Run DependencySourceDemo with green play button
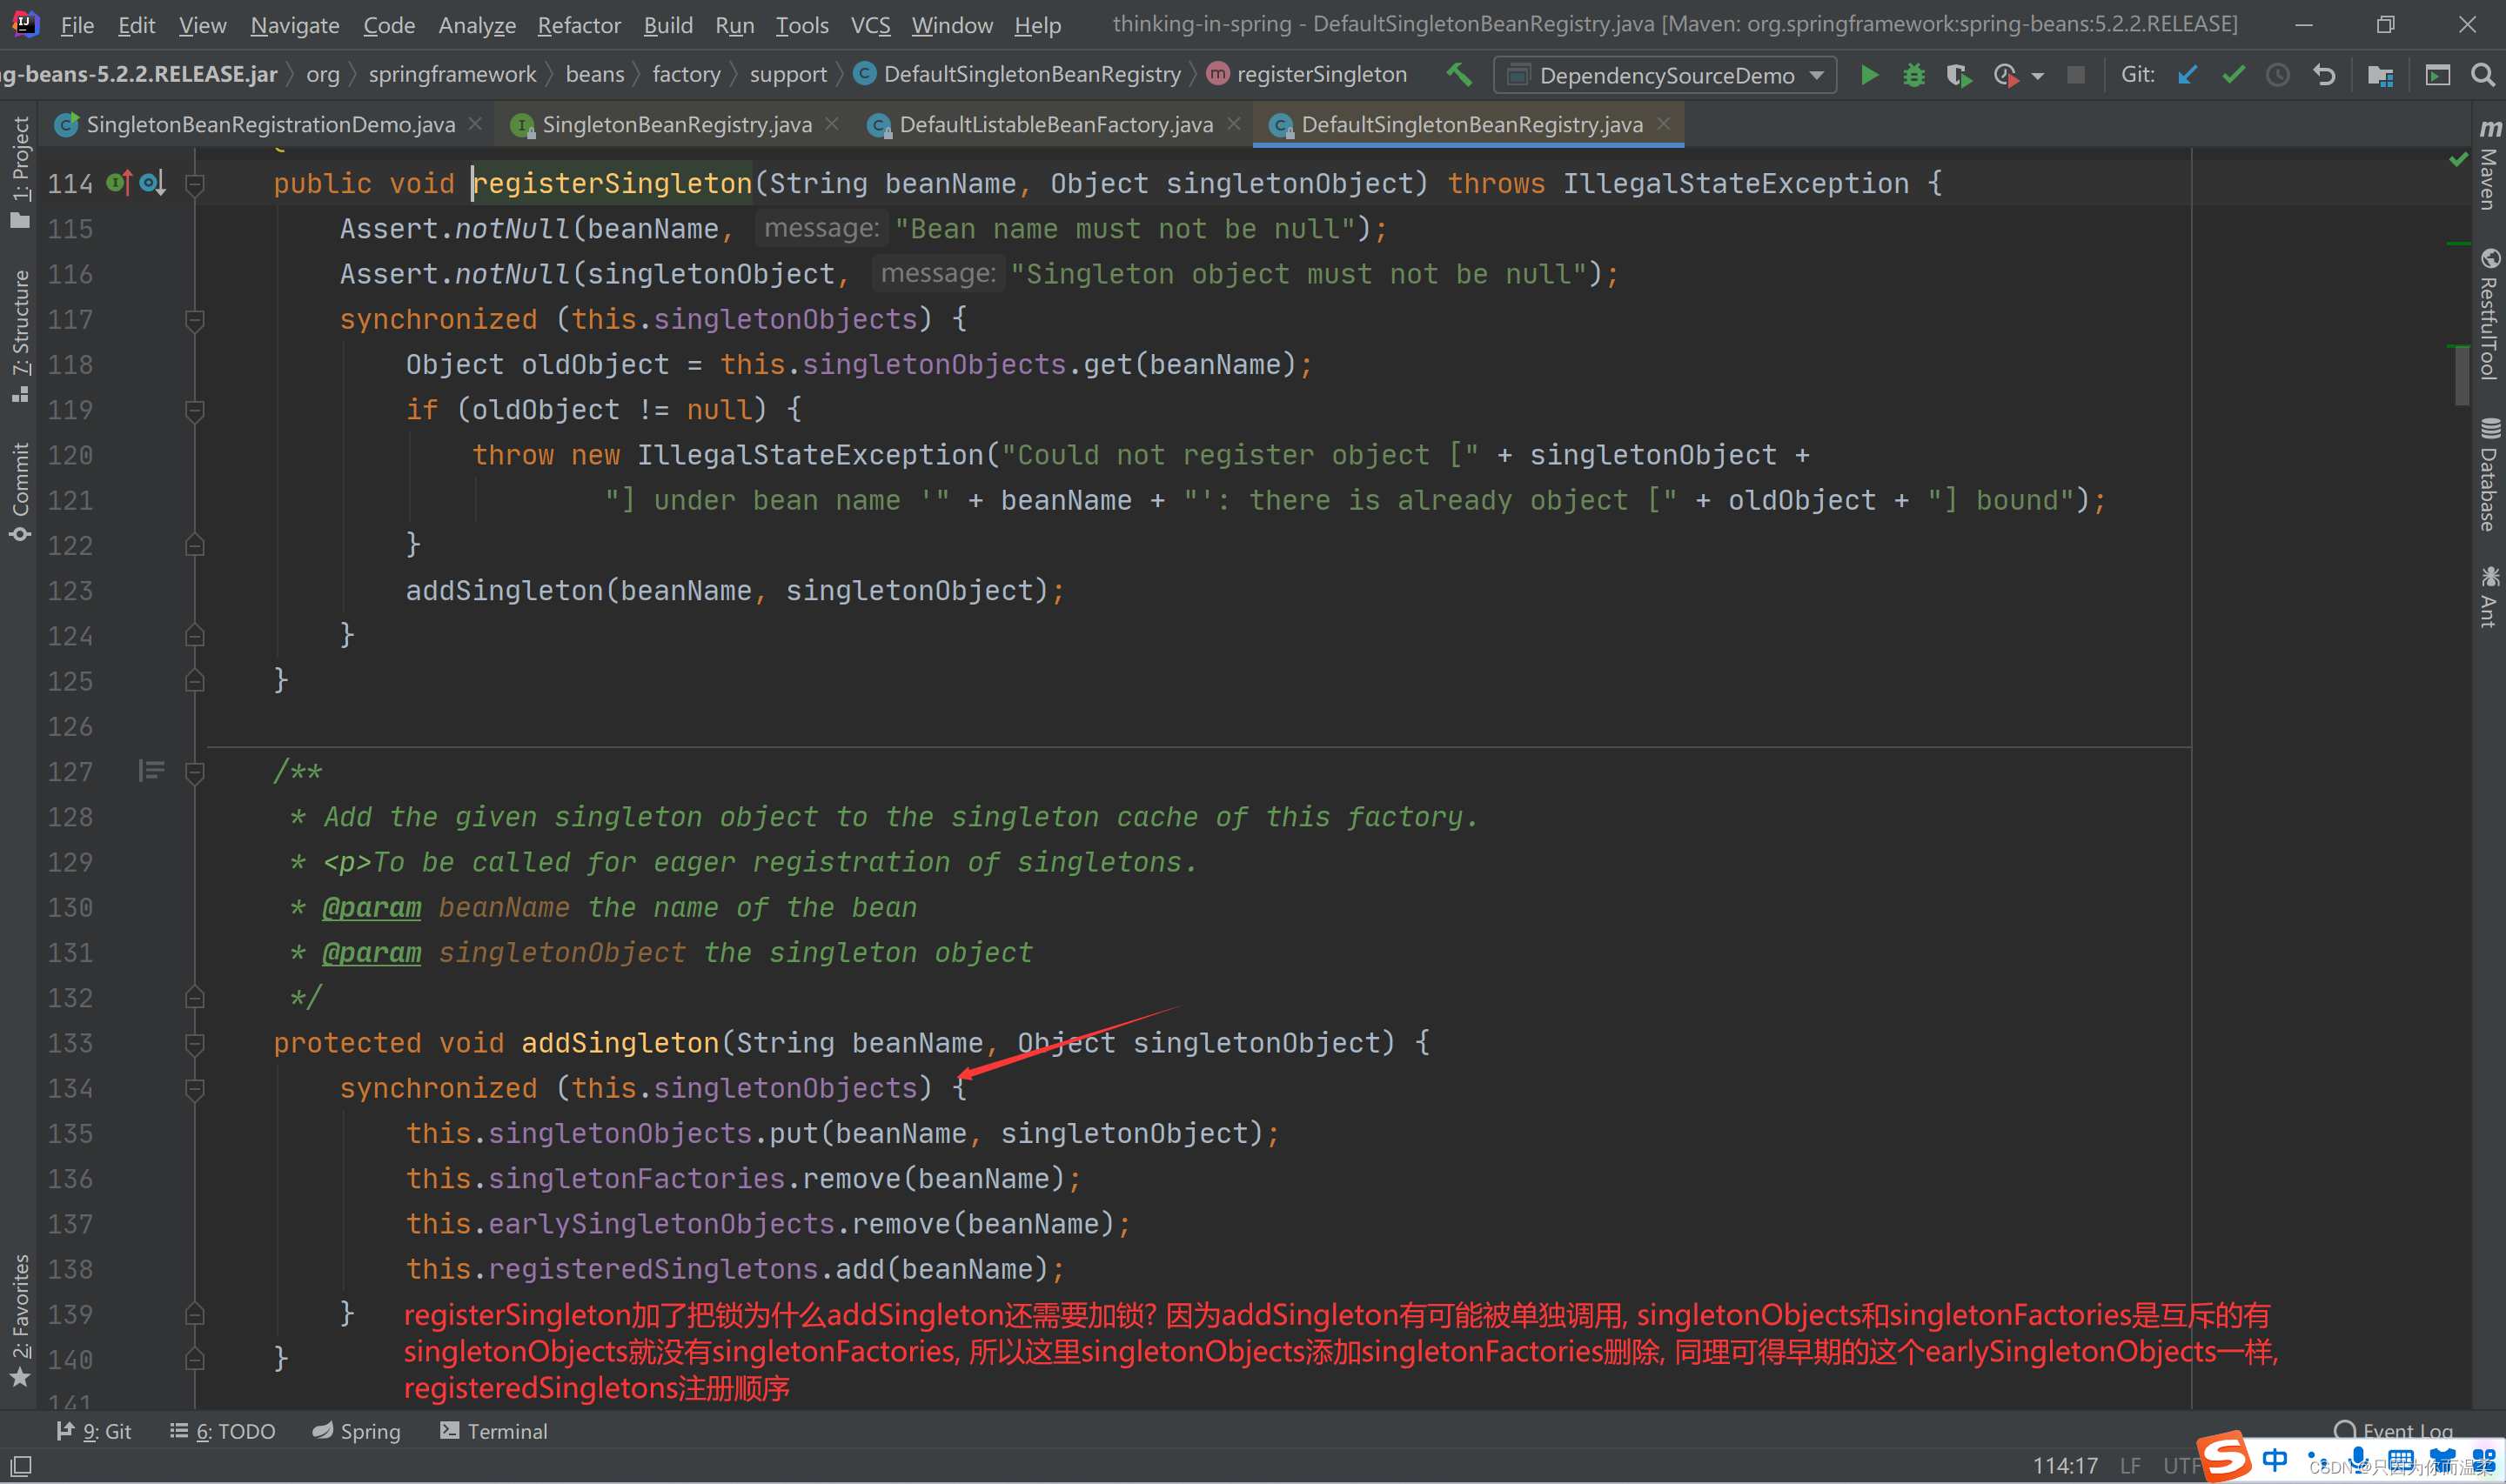 click(x=1868, y=75)
